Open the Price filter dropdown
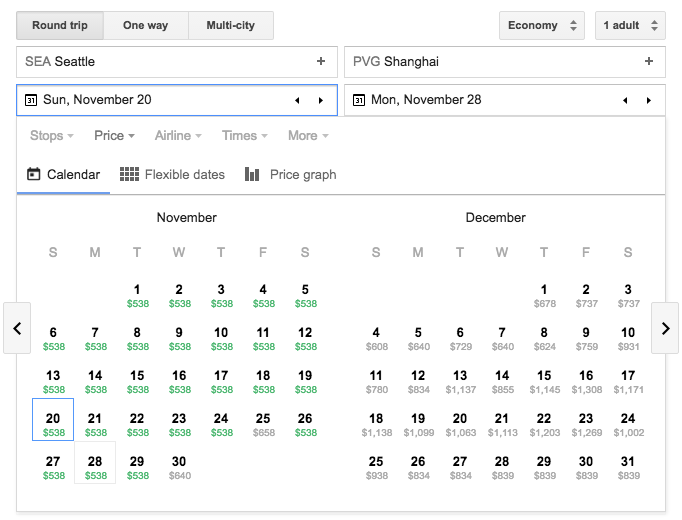Viewport: 682px width, 520px height. pos(114,136)
